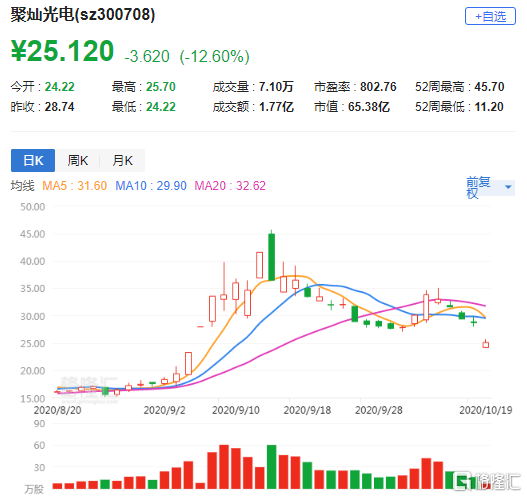Switch to the 月K monthly chart tab
This screenshot has width=527, height=498.
click(122, 160)
